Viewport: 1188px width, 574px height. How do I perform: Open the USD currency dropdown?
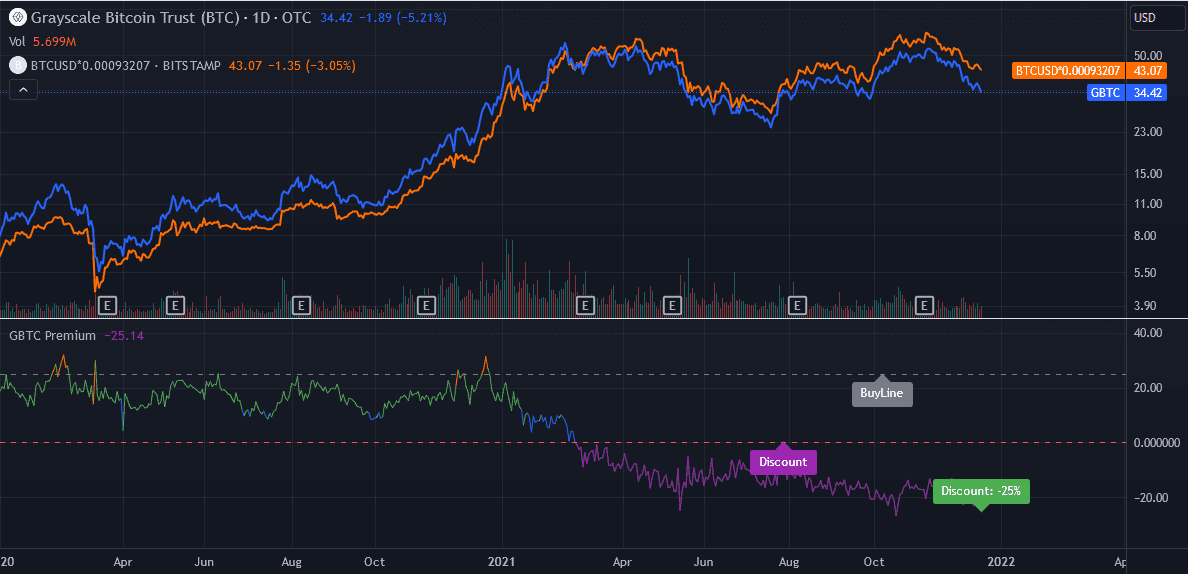click(1157, 18)
